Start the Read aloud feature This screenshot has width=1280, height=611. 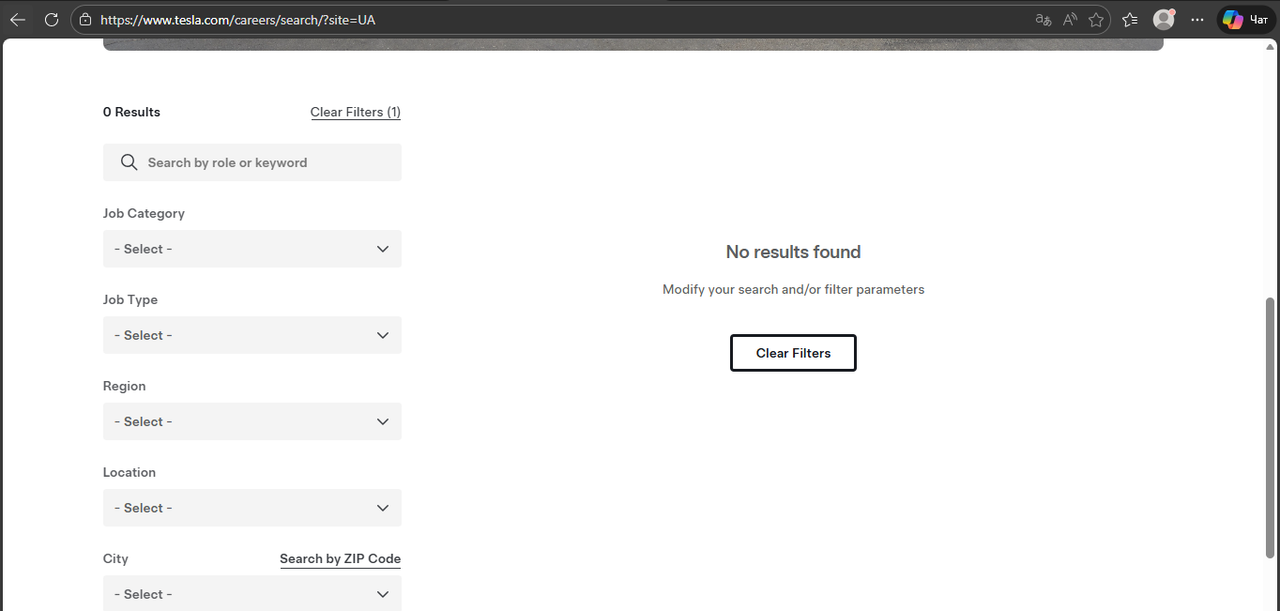coord(1070,19)
